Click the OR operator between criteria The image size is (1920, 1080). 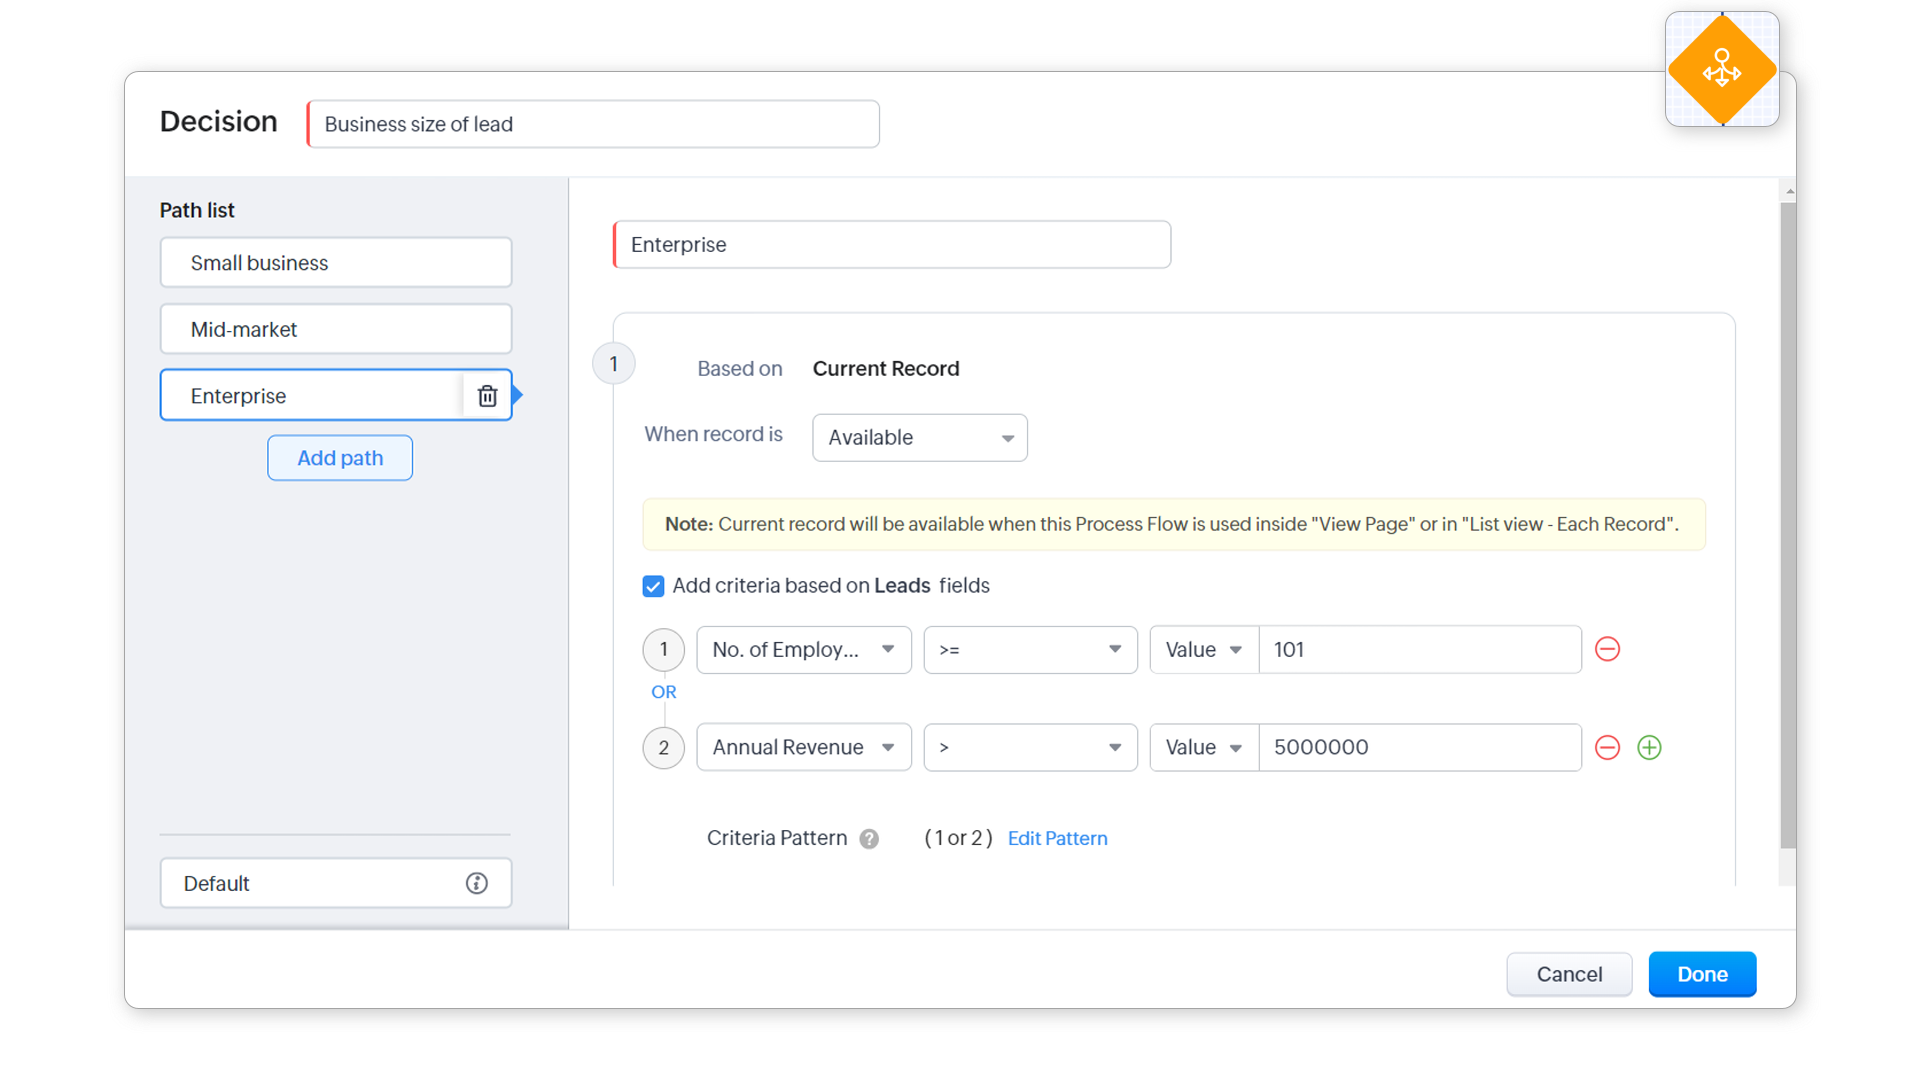tap(663, 692)
